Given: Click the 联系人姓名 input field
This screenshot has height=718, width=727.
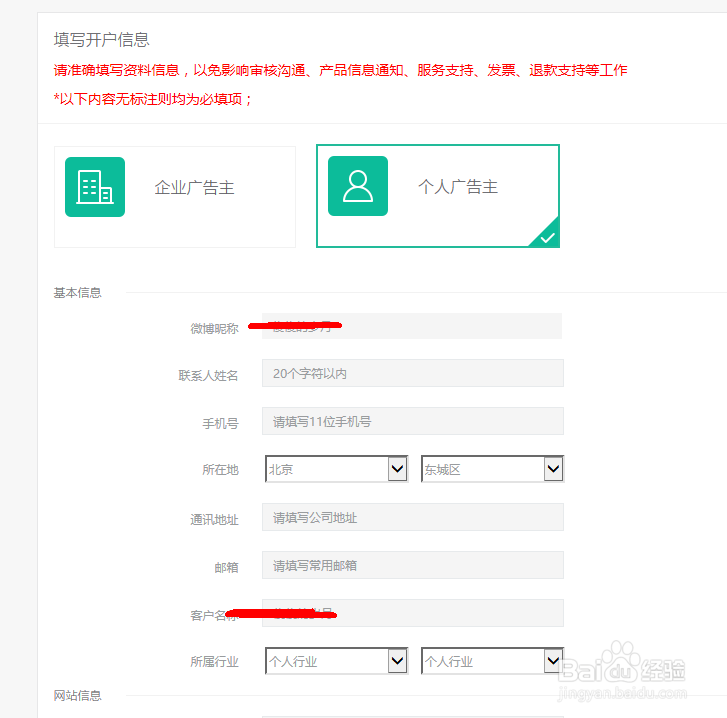Looking at the screenshot, I should tap(412, 373).
